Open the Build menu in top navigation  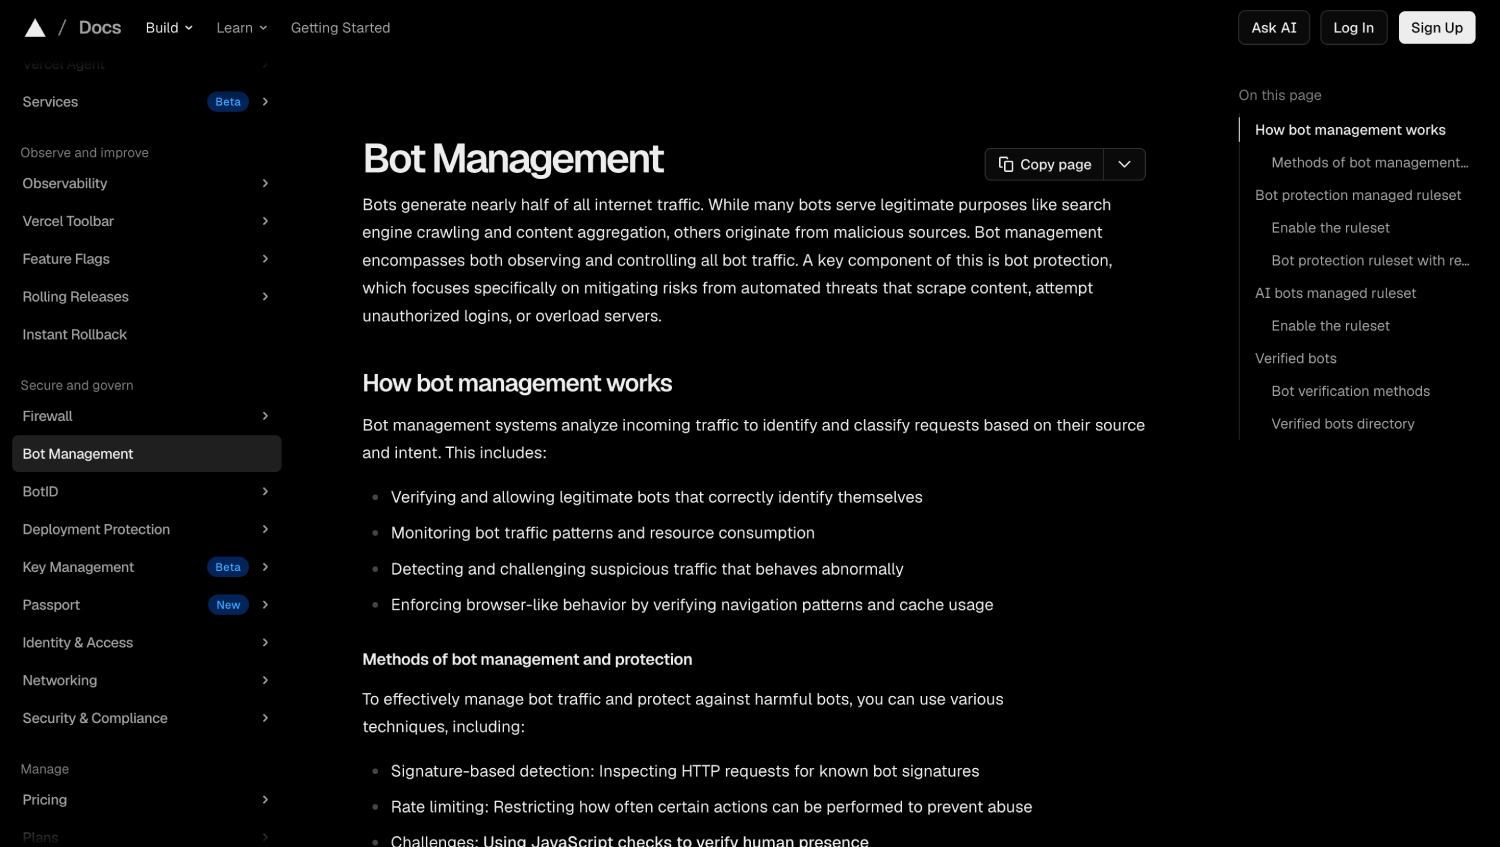[169, 28]
